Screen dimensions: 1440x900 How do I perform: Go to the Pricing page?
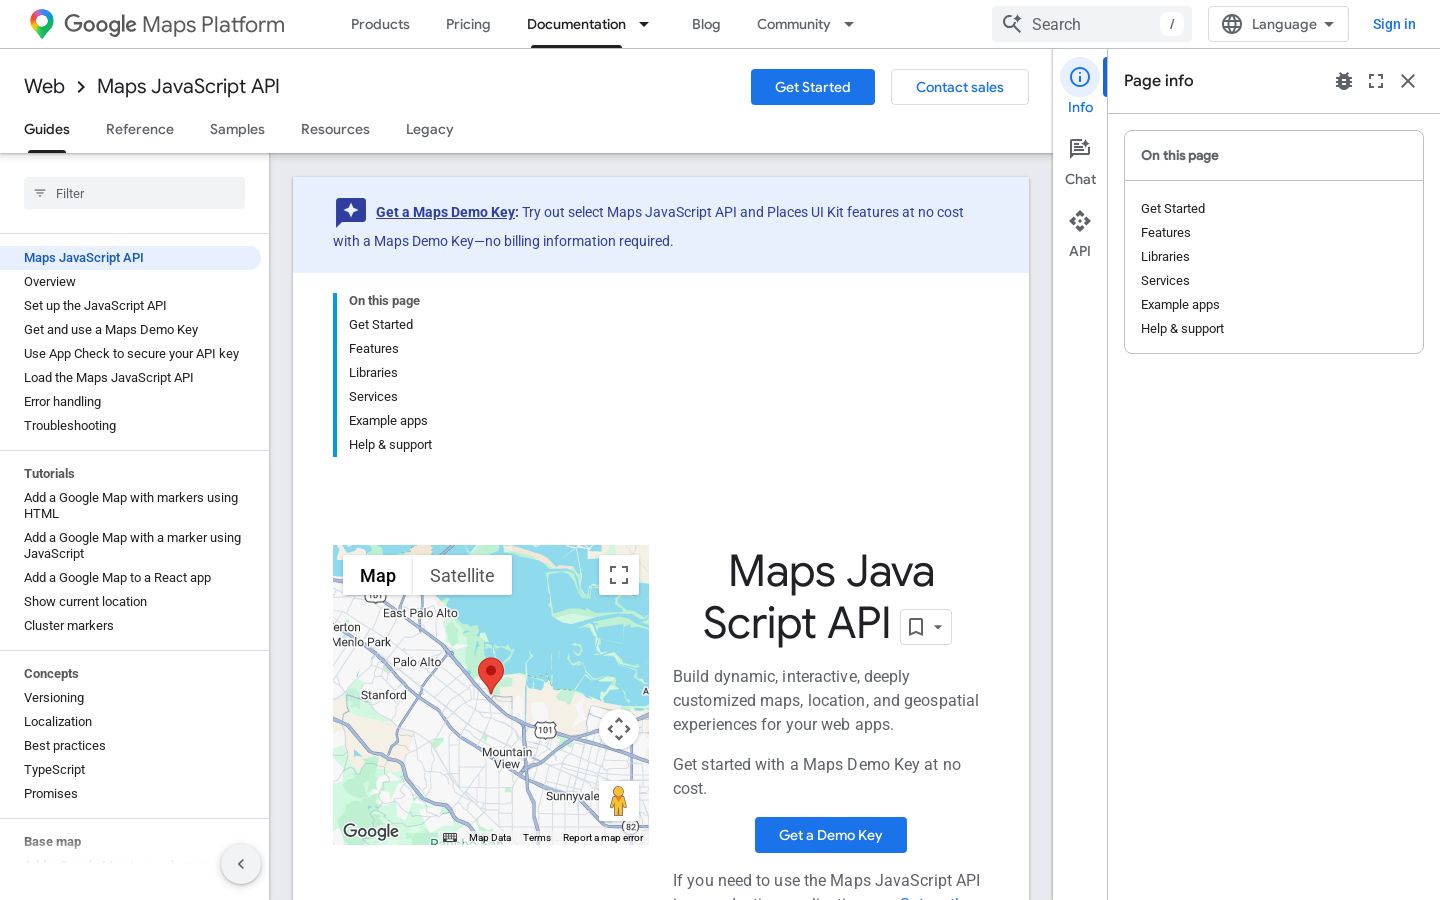(x=468, y=24)
